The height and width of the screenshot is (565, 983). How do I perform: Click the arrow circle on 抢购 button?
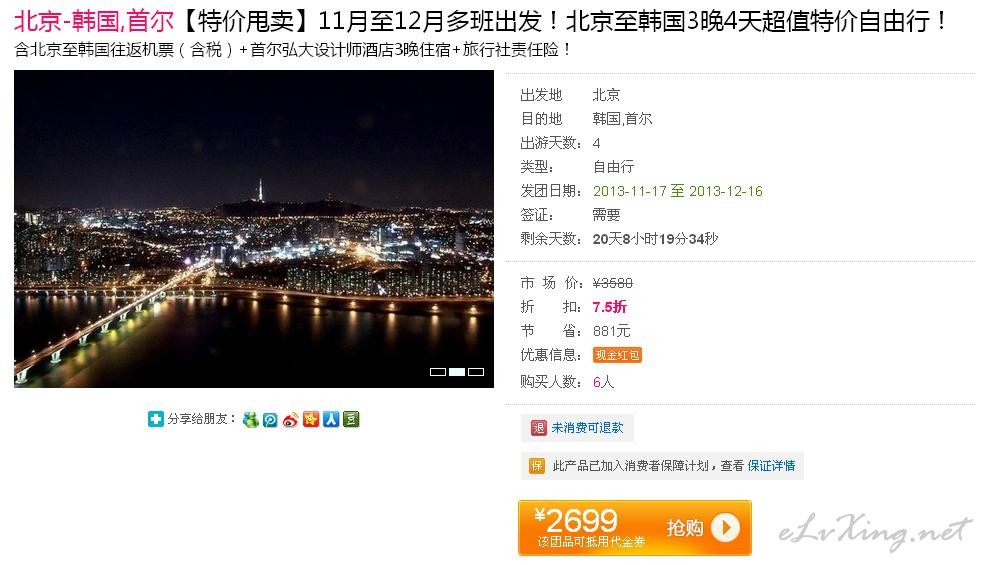pos(726,528)
